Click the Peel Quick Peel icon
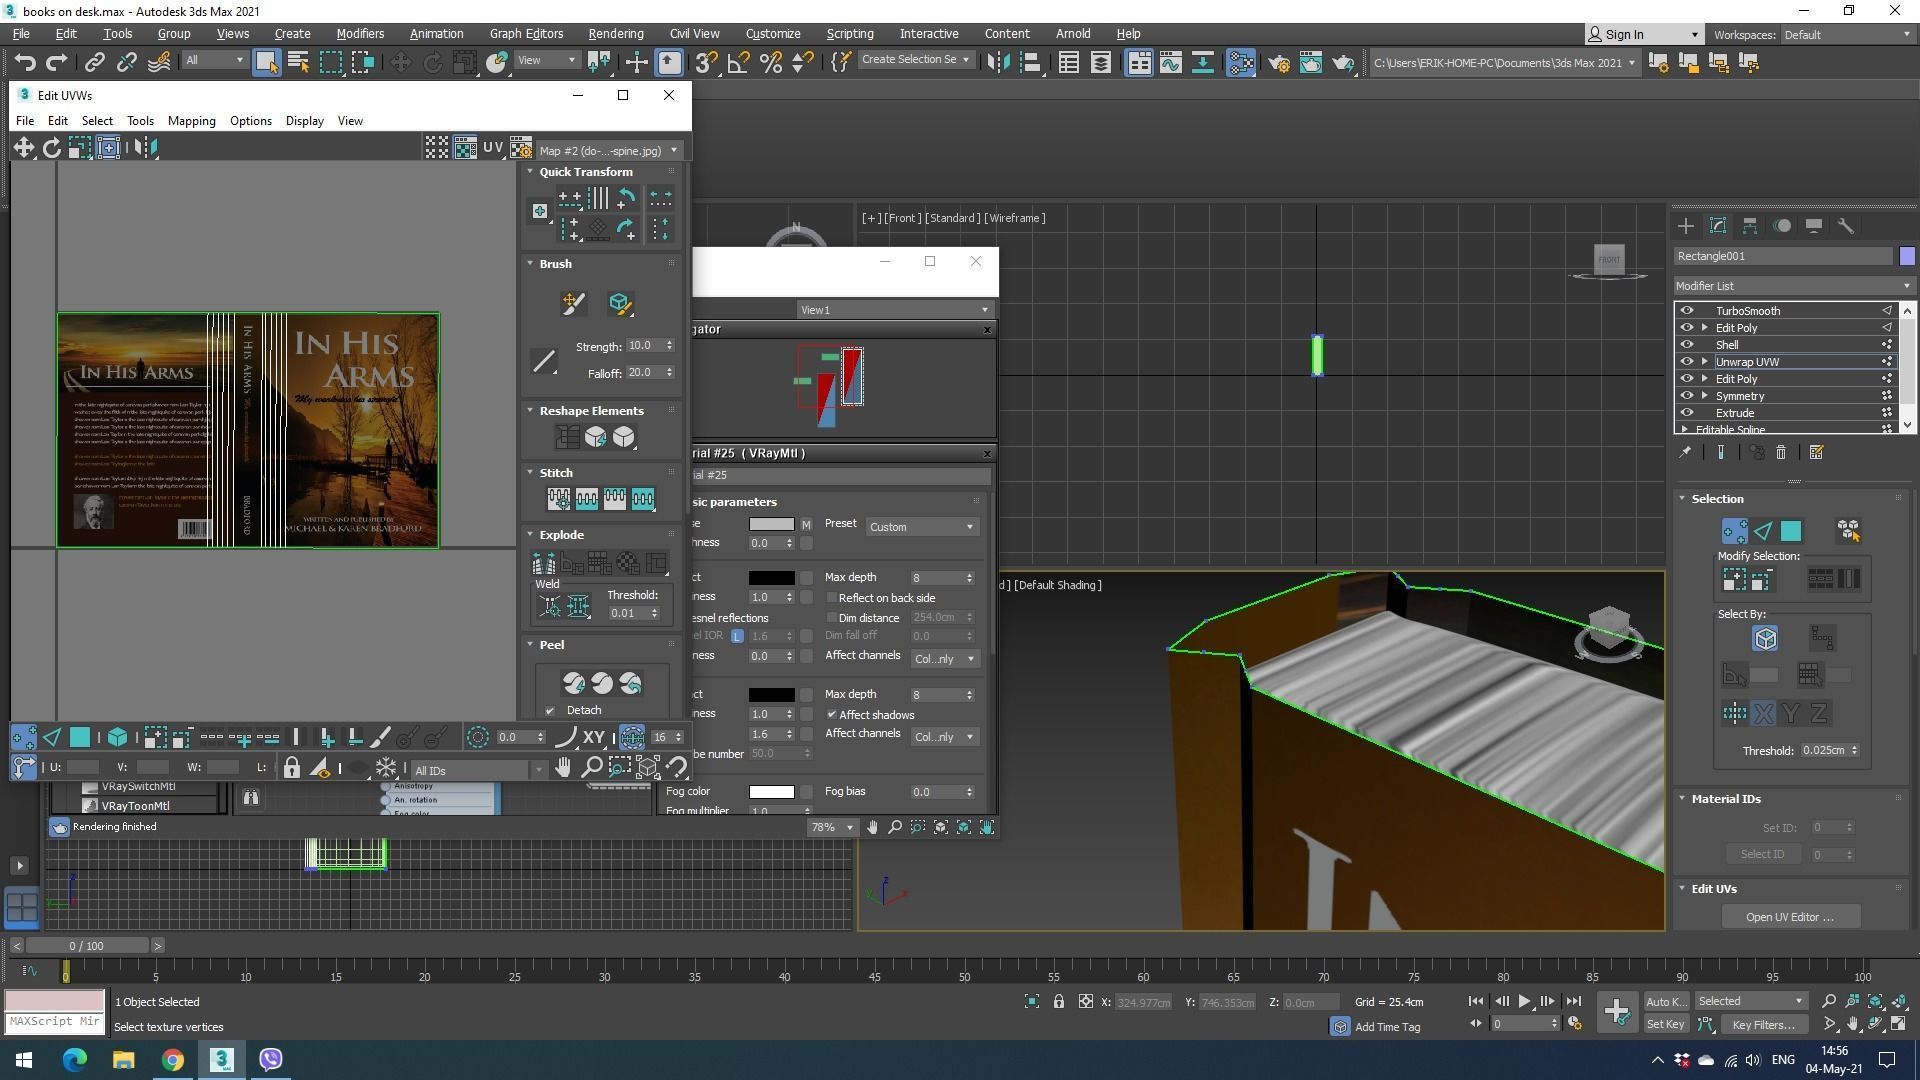Screen dimensions: 1920x1080 pos(574,684)
